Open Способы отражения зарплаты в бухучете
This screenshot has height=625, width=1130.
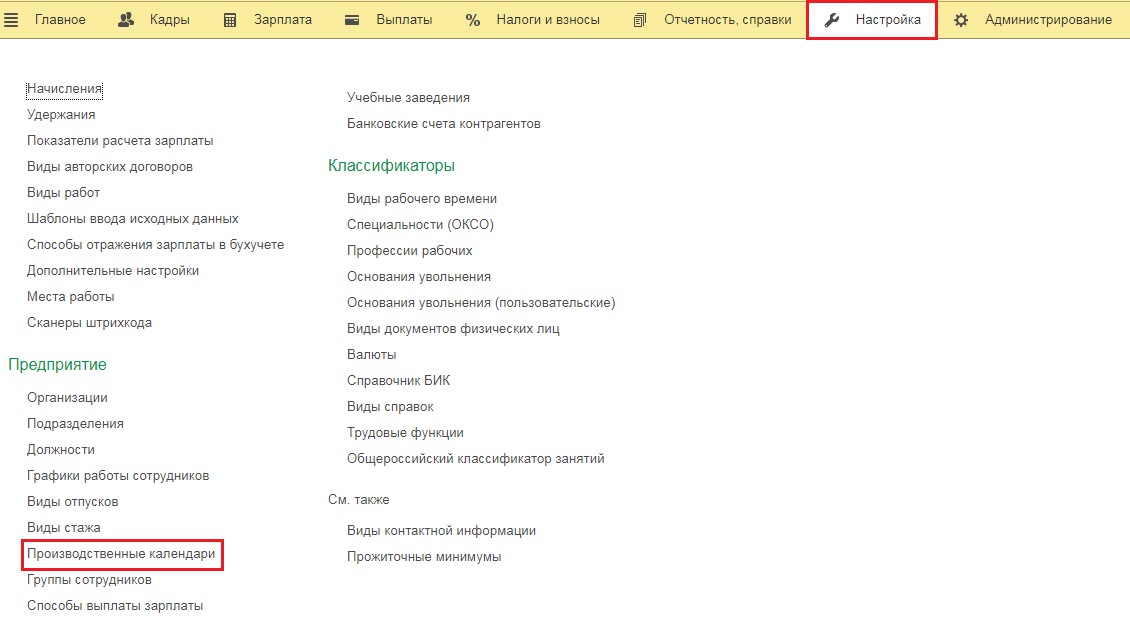click(156, 245)
